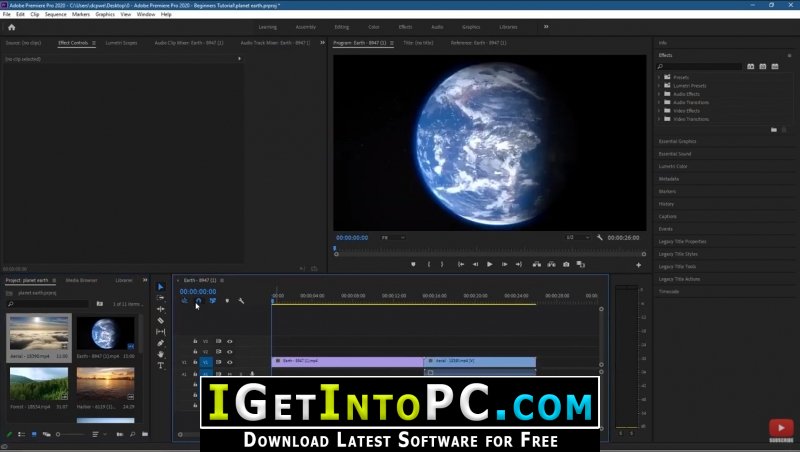
Task: Click the Extract button
Action: point(552,264)
